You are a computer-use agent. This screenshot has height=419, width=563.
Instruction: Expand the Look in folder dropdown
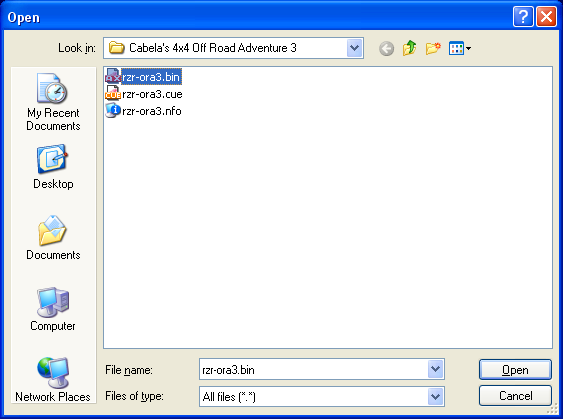tap(354, 48)
